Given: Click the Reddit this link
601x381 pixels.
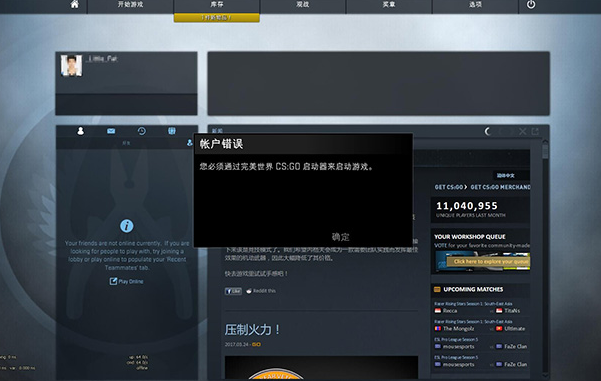Looking at the screenshot, I should pos(261,291).
